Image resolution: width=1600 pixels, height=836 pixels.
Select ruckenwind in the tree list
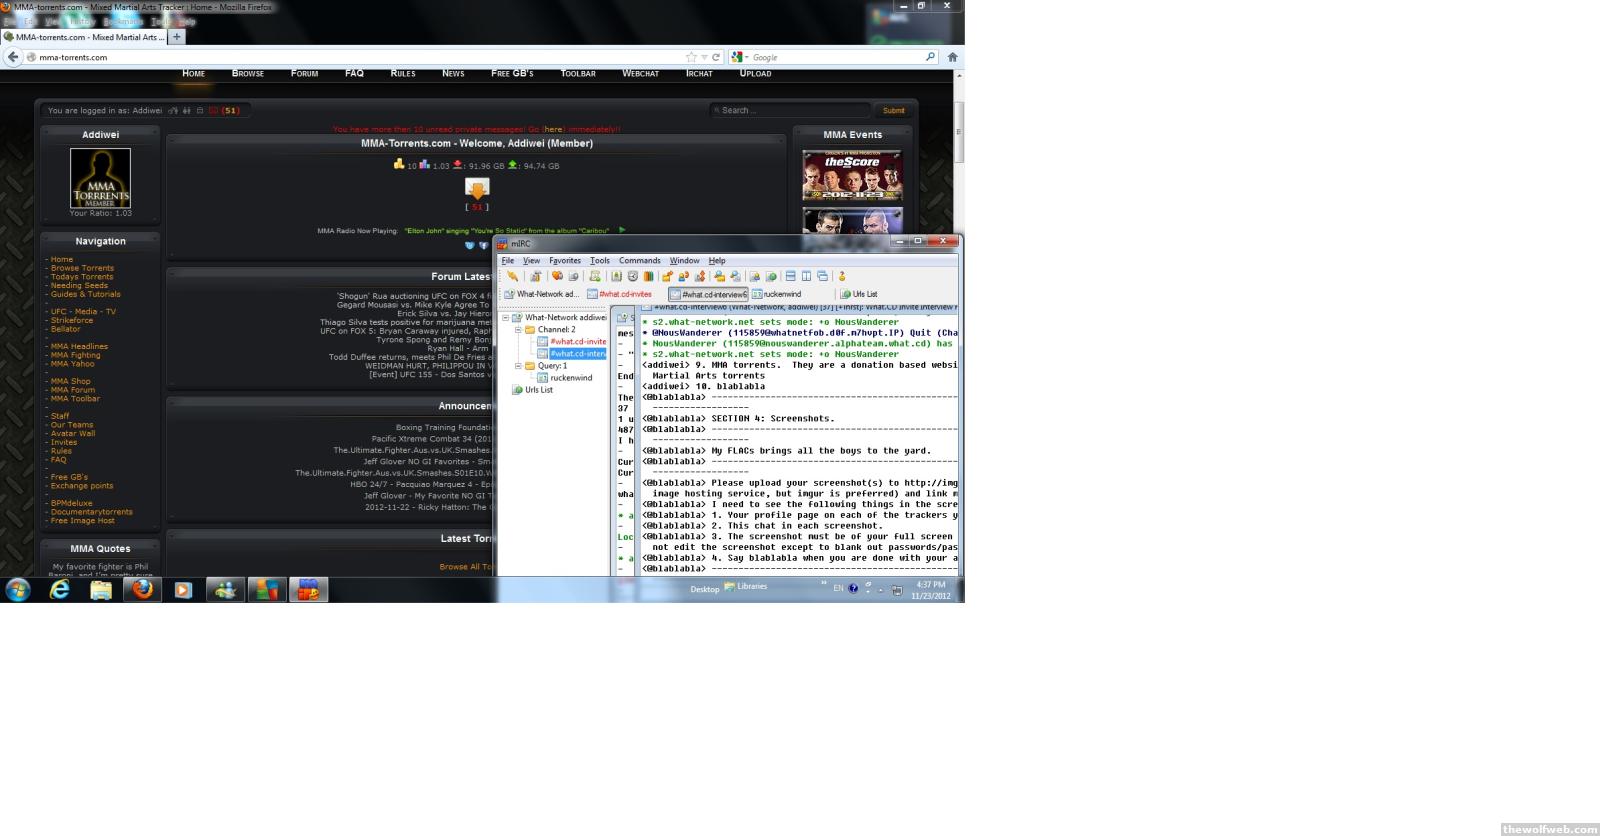tap(571, 378)
